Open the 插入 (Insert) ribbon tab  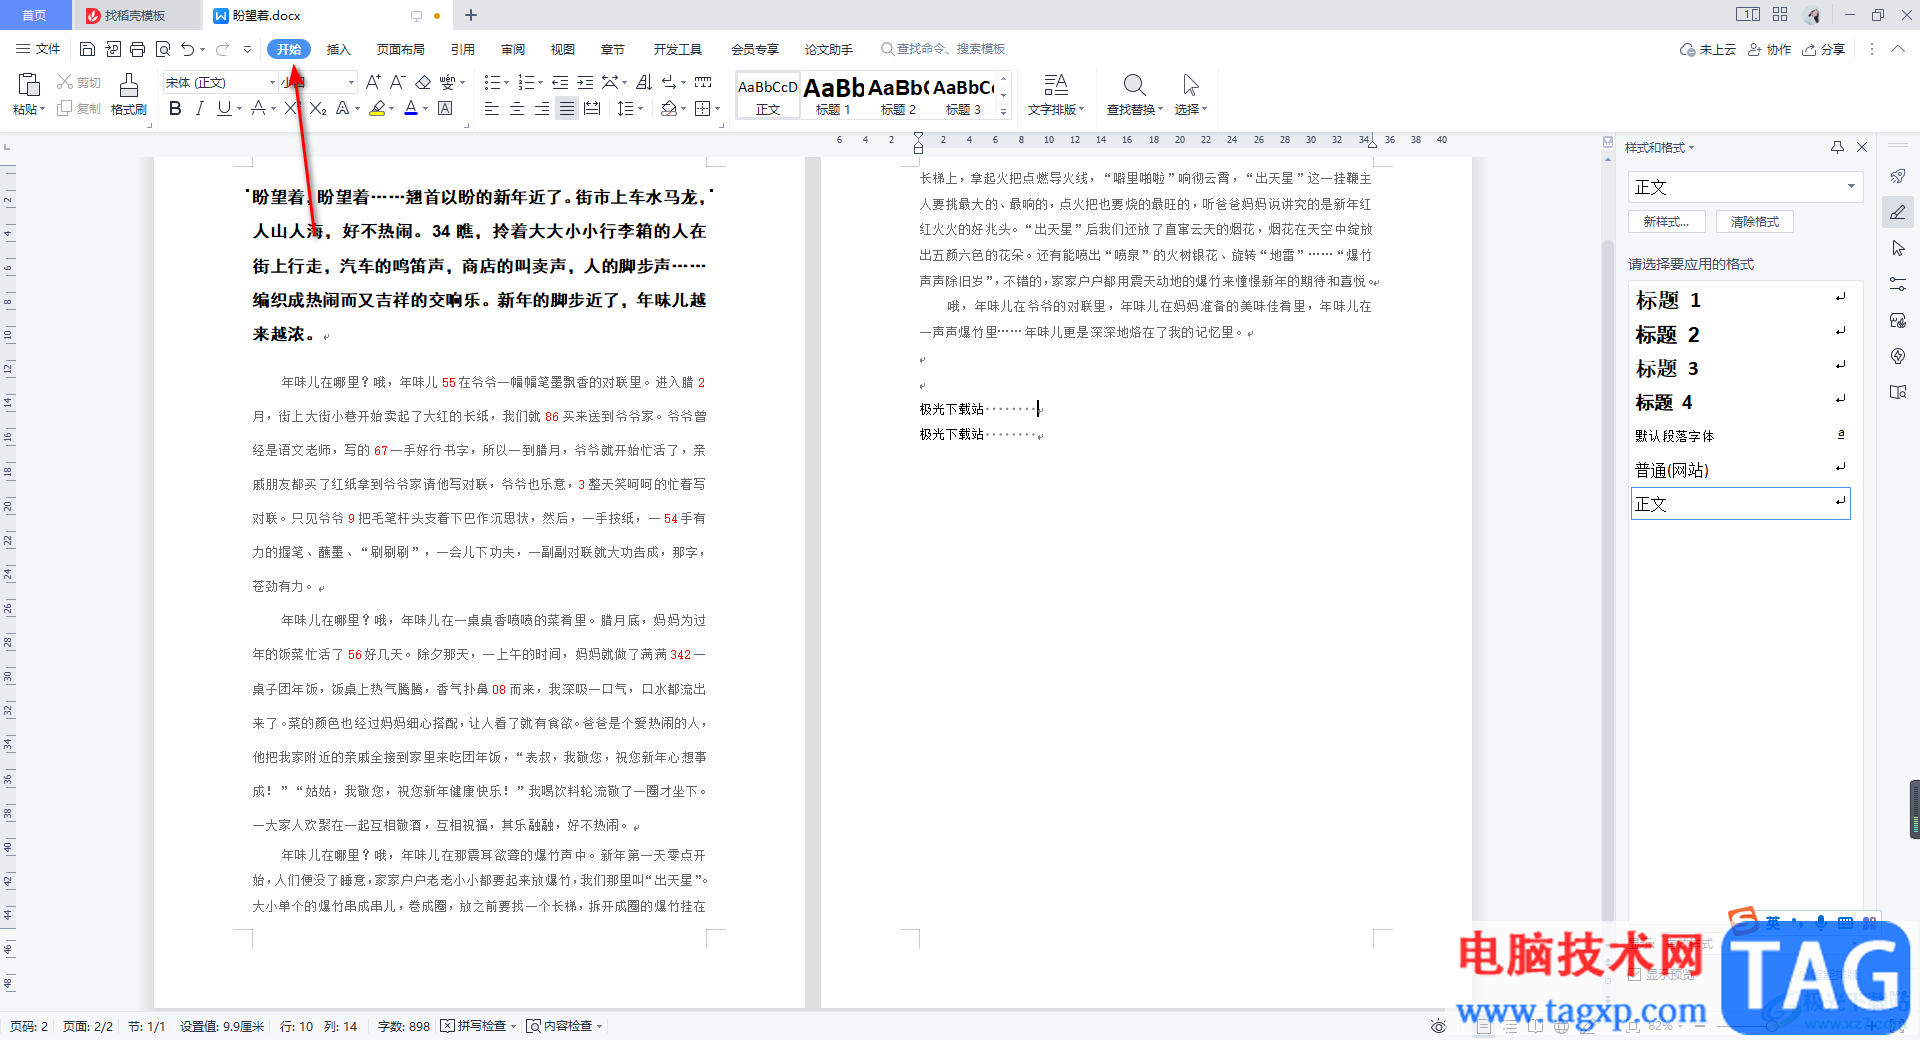[x=339, y=49]
